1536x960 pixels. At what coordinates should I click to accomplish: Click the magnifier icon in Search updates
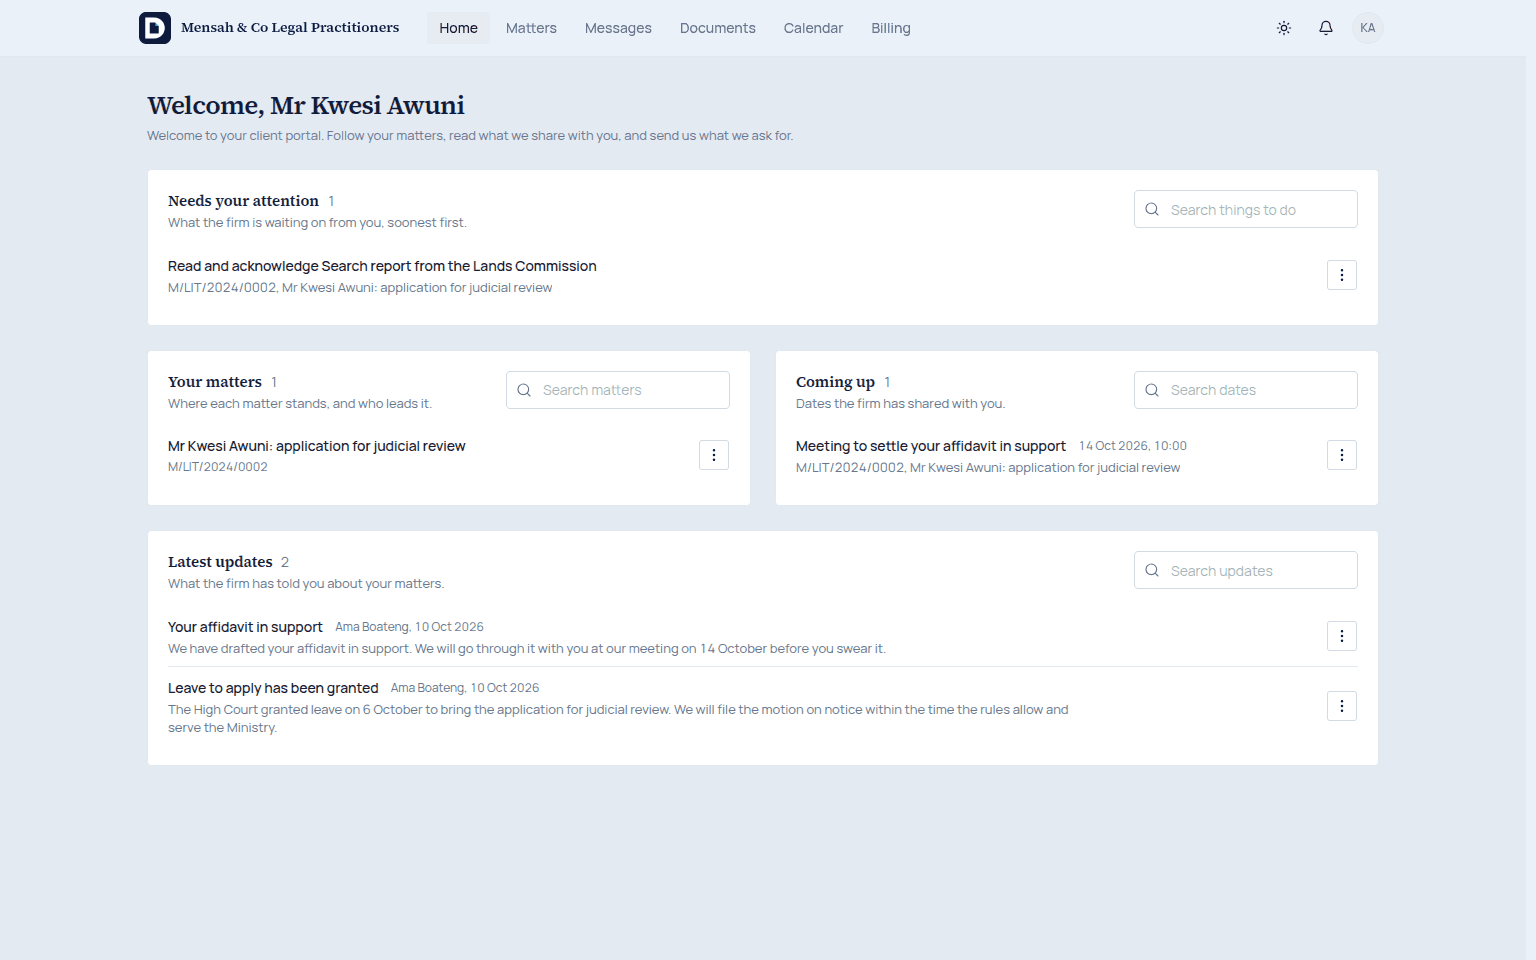pos(1152,570)
